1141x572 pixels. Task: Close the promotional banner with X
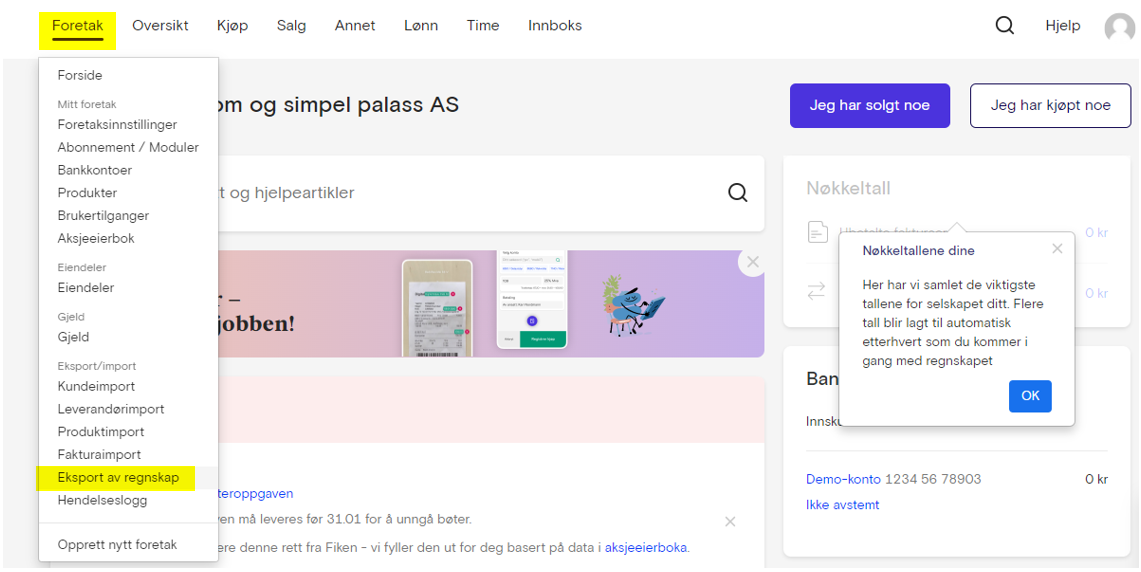point(753,262)
